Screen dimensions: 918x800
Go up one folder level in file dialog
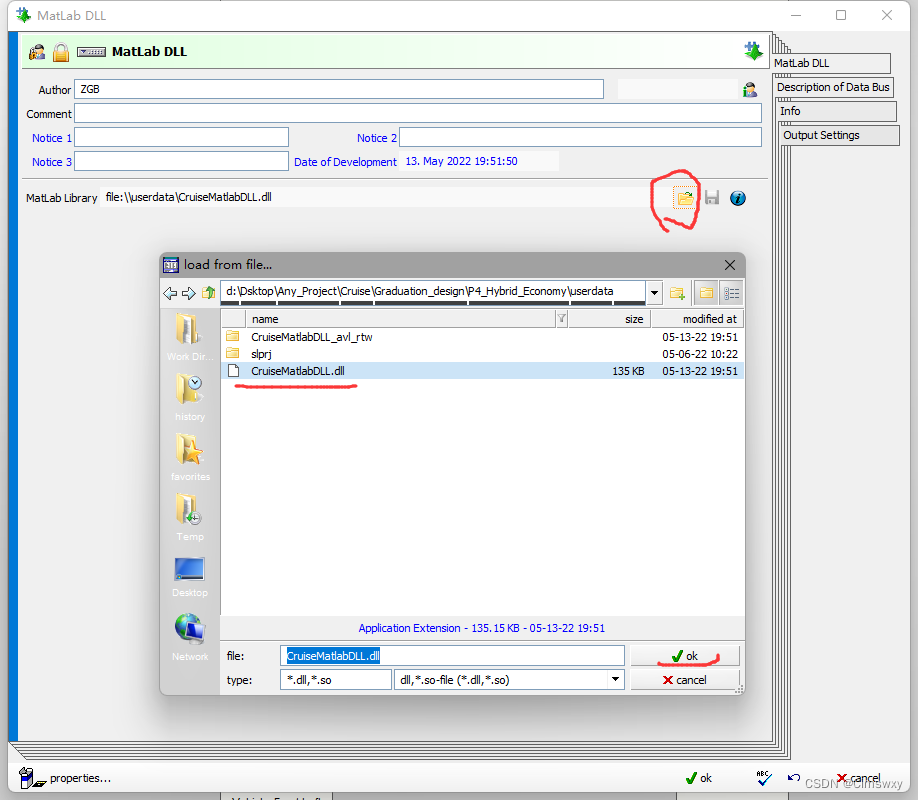(208, 293)
